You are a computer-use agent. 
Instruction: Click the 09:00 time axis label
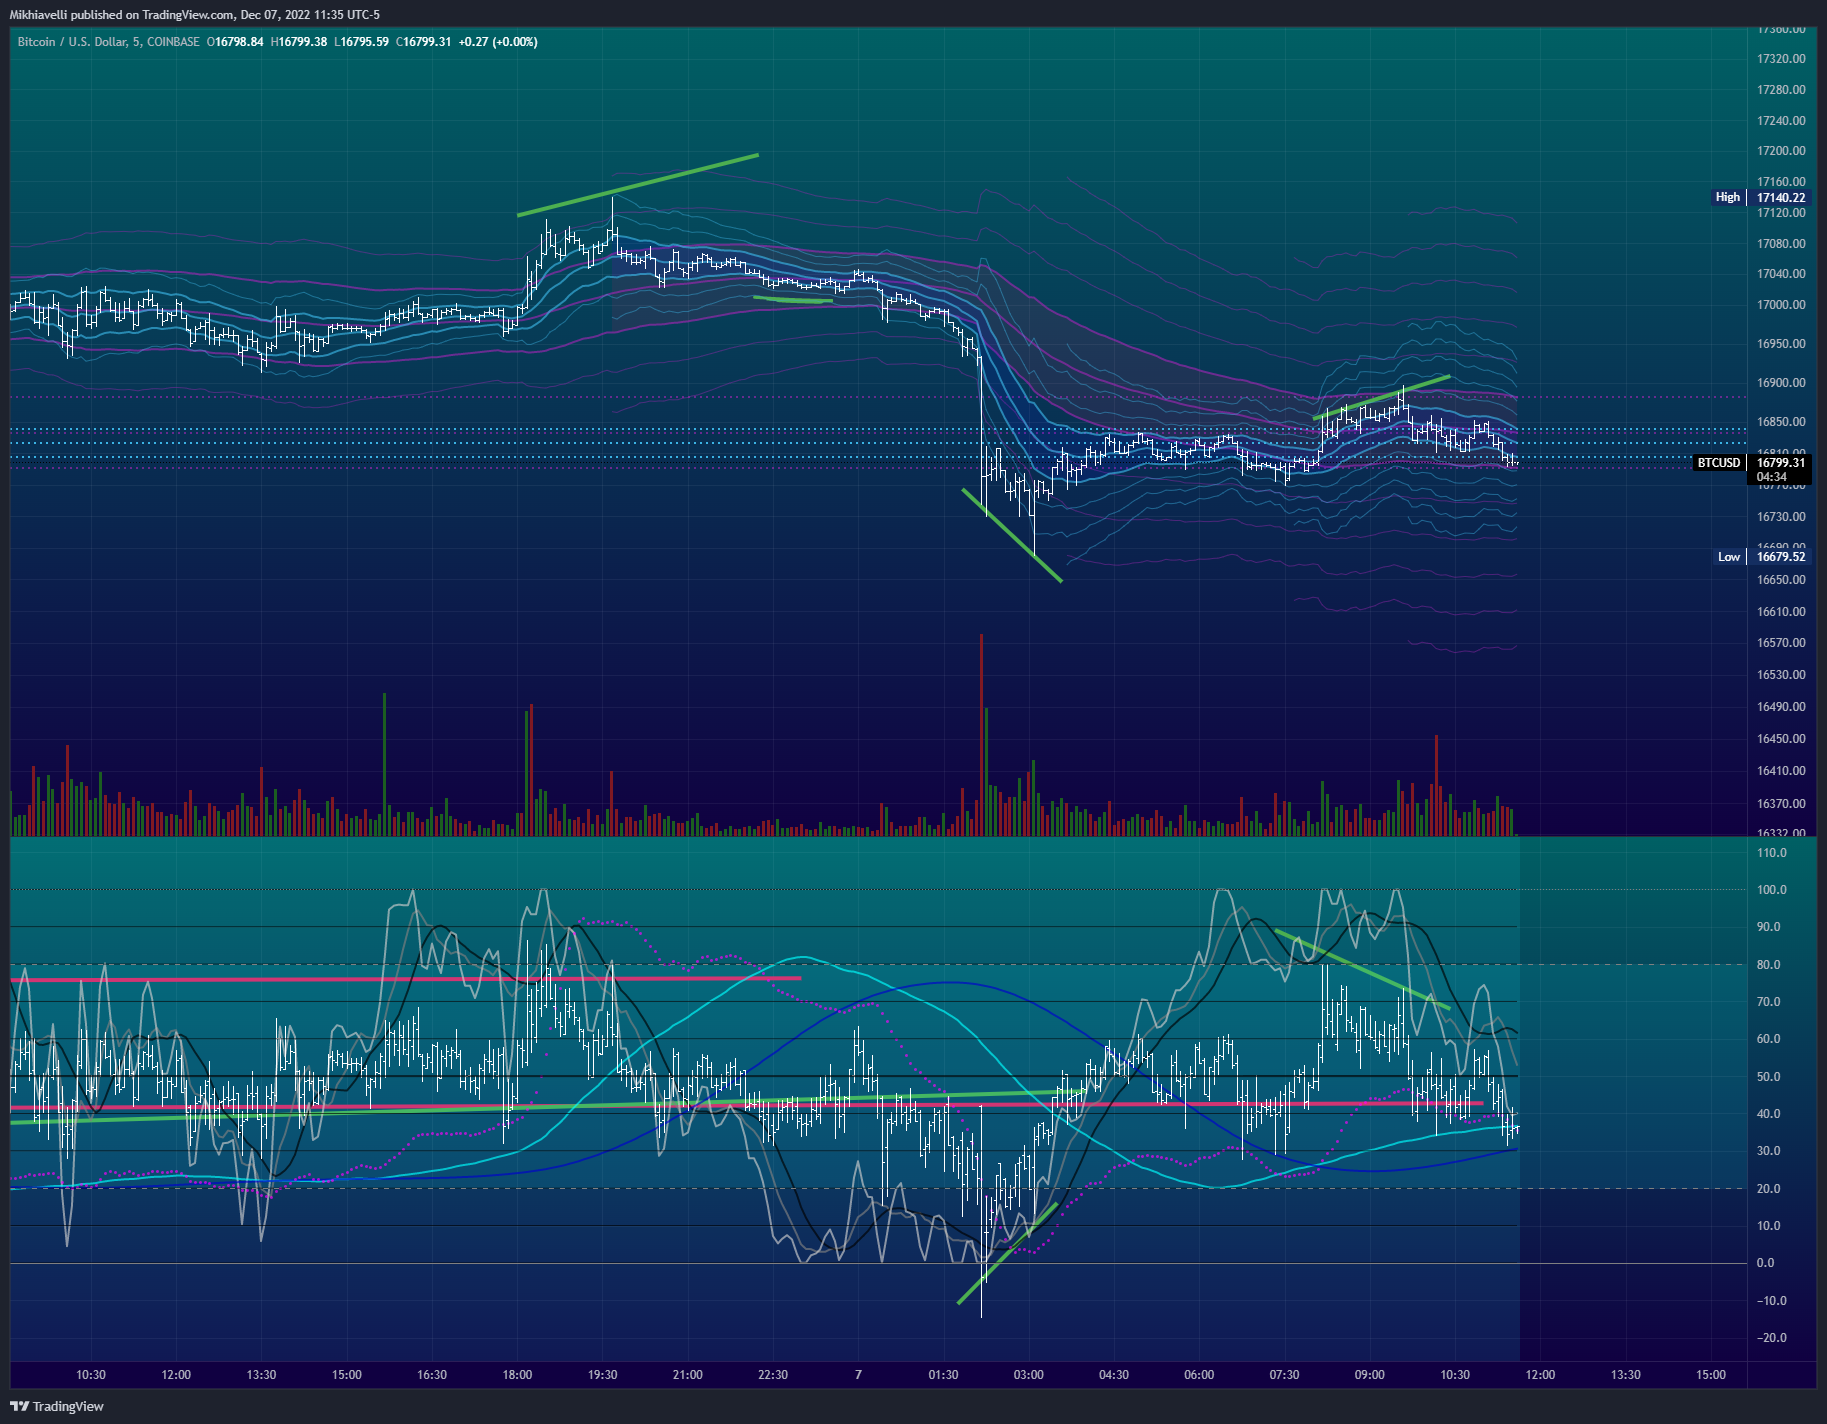pos(1369,1375)
